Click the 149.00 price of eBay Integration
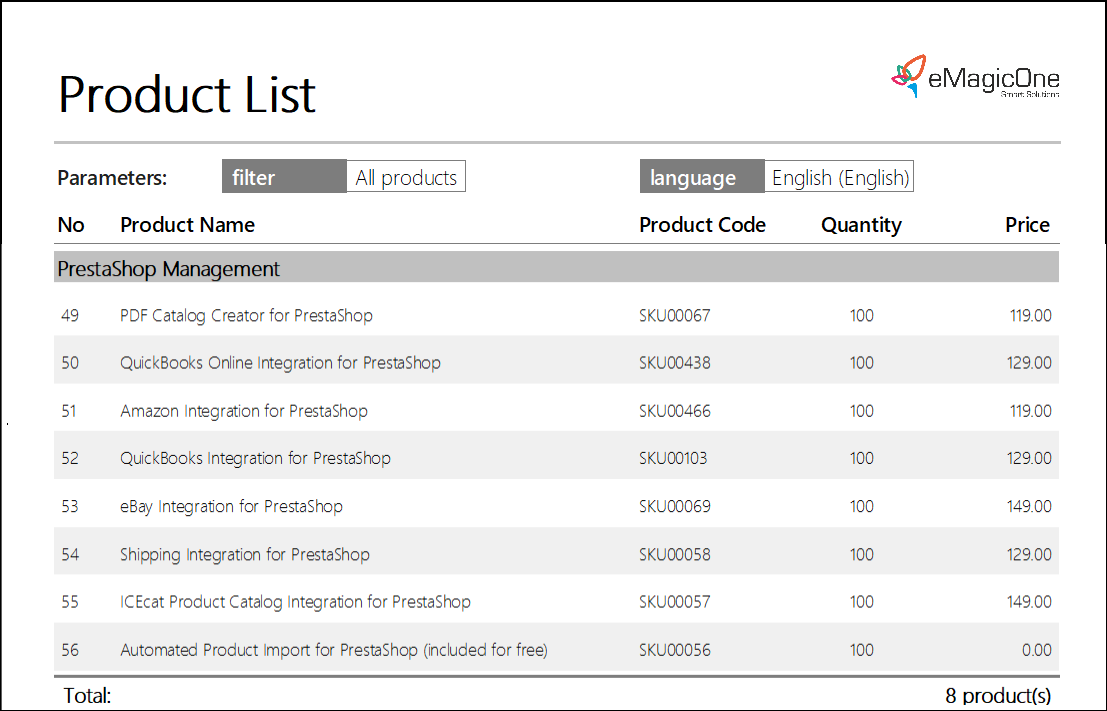 pos(1029,506)
